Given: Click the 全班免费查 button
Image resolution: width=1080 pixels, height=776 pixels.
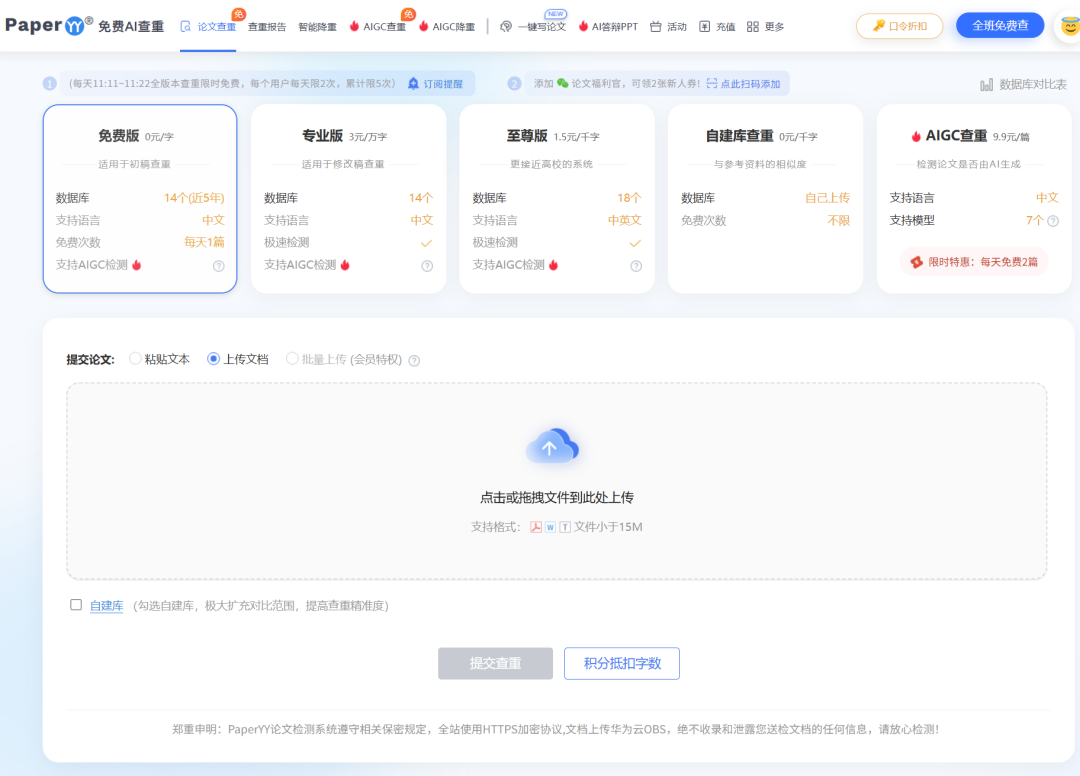Looking at the screenshot, I should click(1000, 26).
